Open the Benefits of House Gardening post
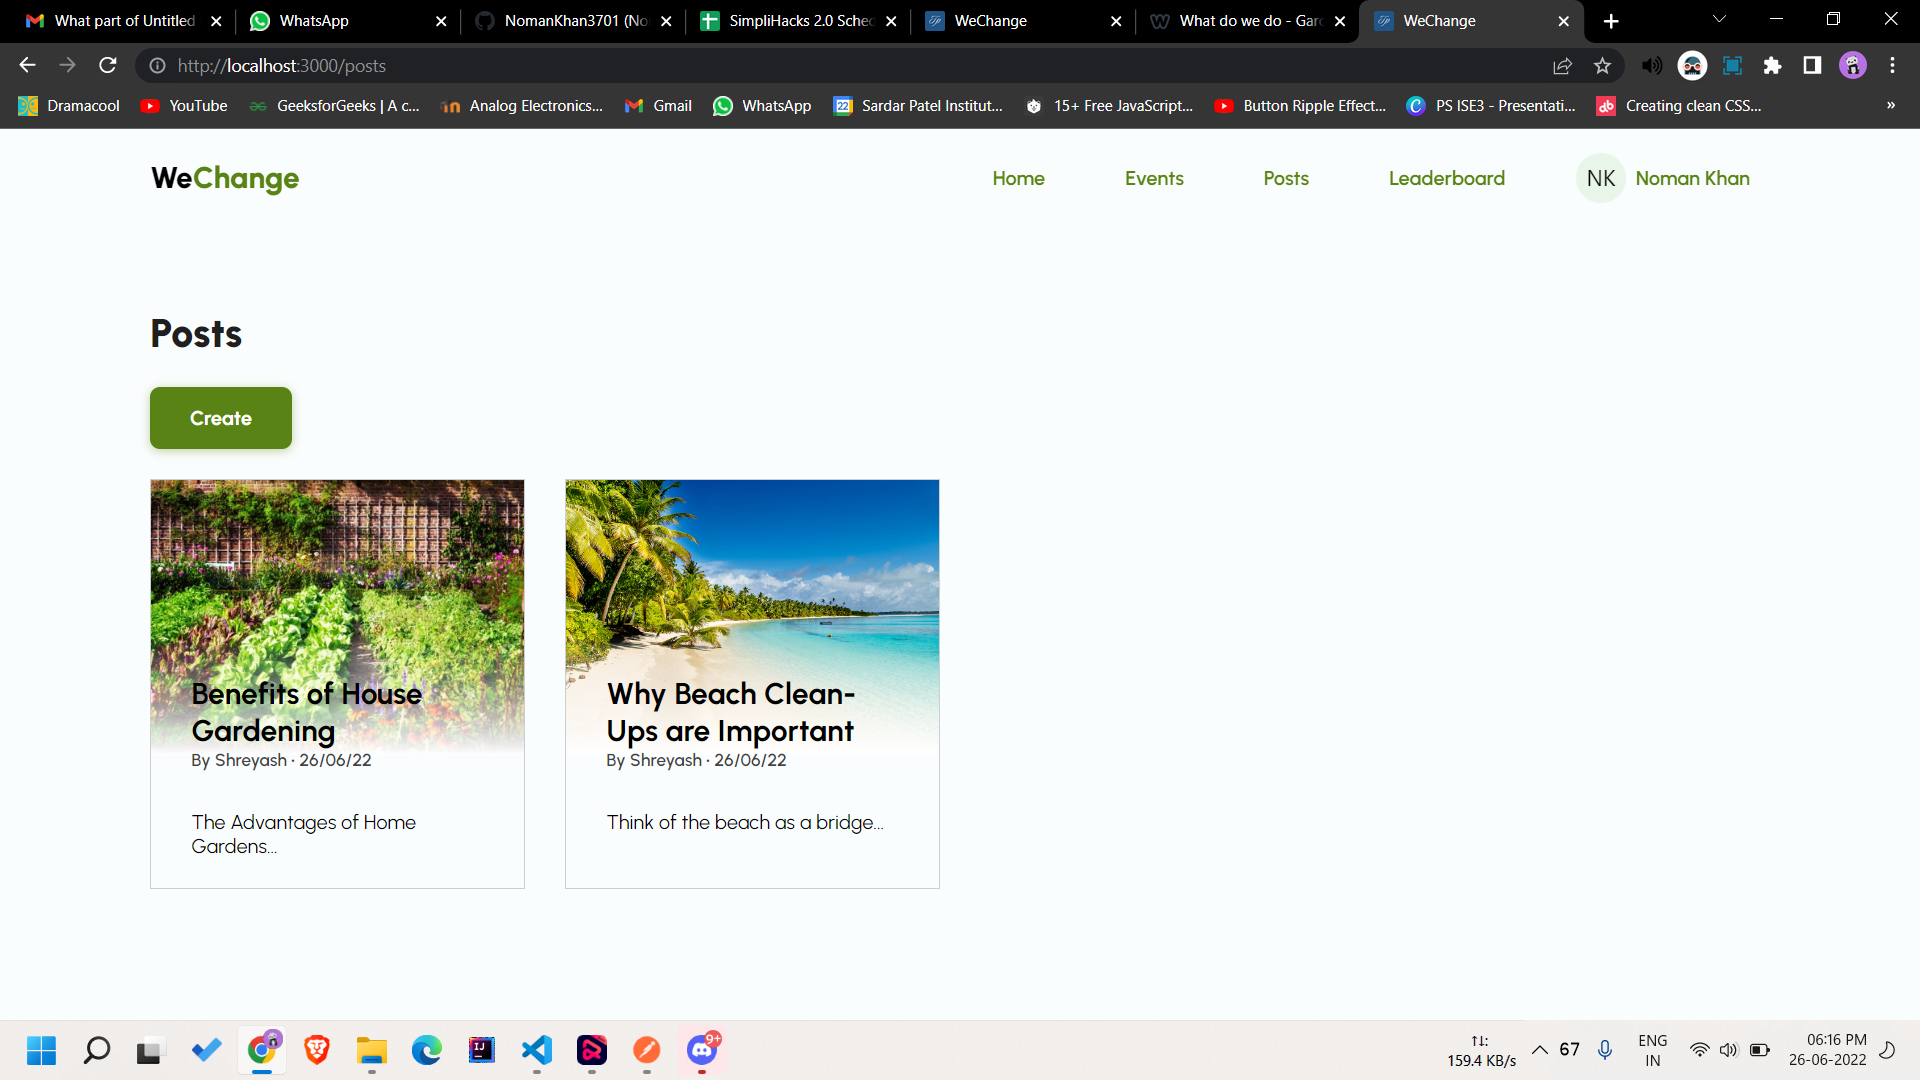Viewport: 1920px width, 1080px height. 306,711
